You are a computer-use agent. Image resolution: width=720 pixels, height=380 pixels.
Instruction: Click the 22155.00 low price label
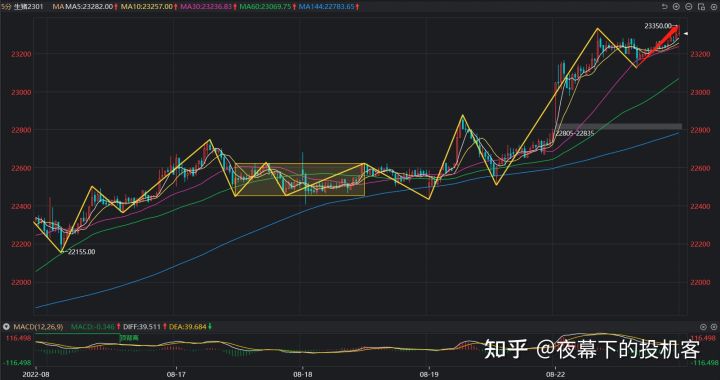pos(81,251)
